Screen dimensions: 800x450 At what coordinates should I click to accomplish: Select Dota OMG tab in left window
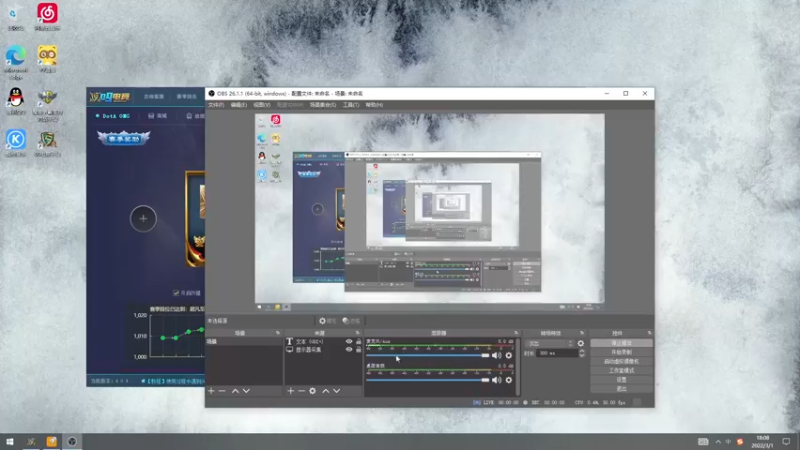[x=113, y=116]
